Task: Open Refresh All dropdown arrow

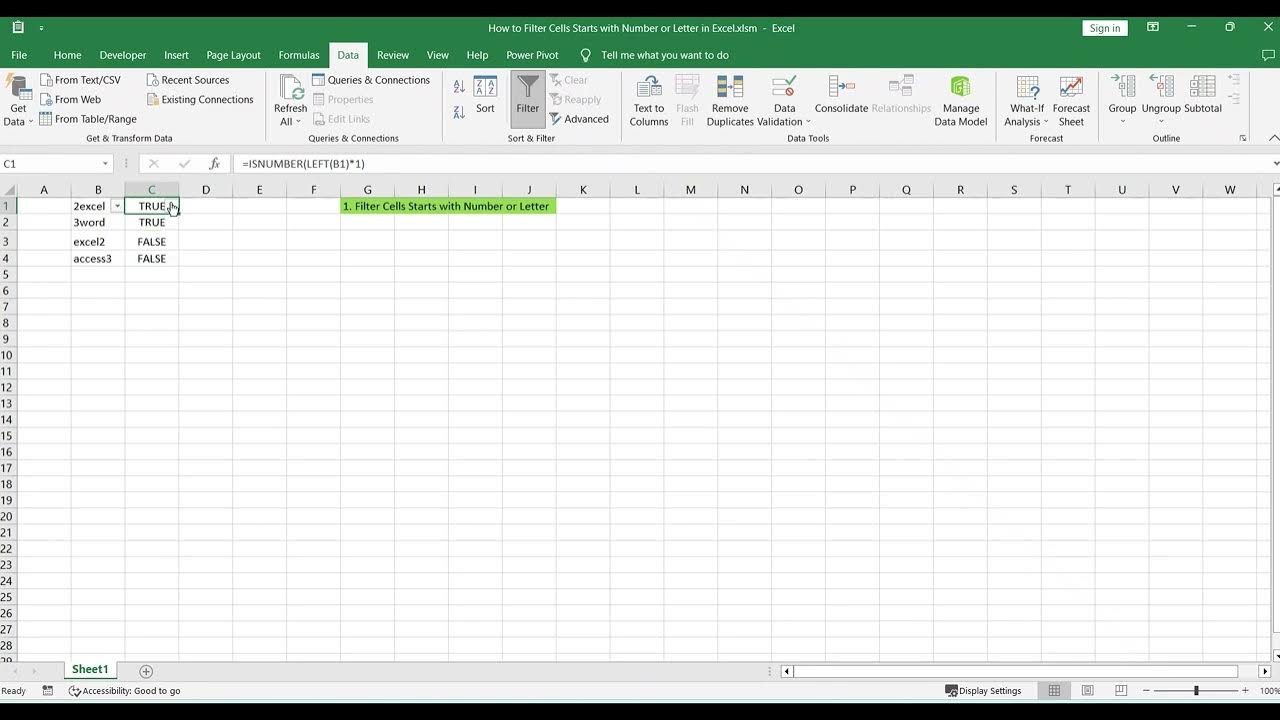Action: [x=298, y=122]
